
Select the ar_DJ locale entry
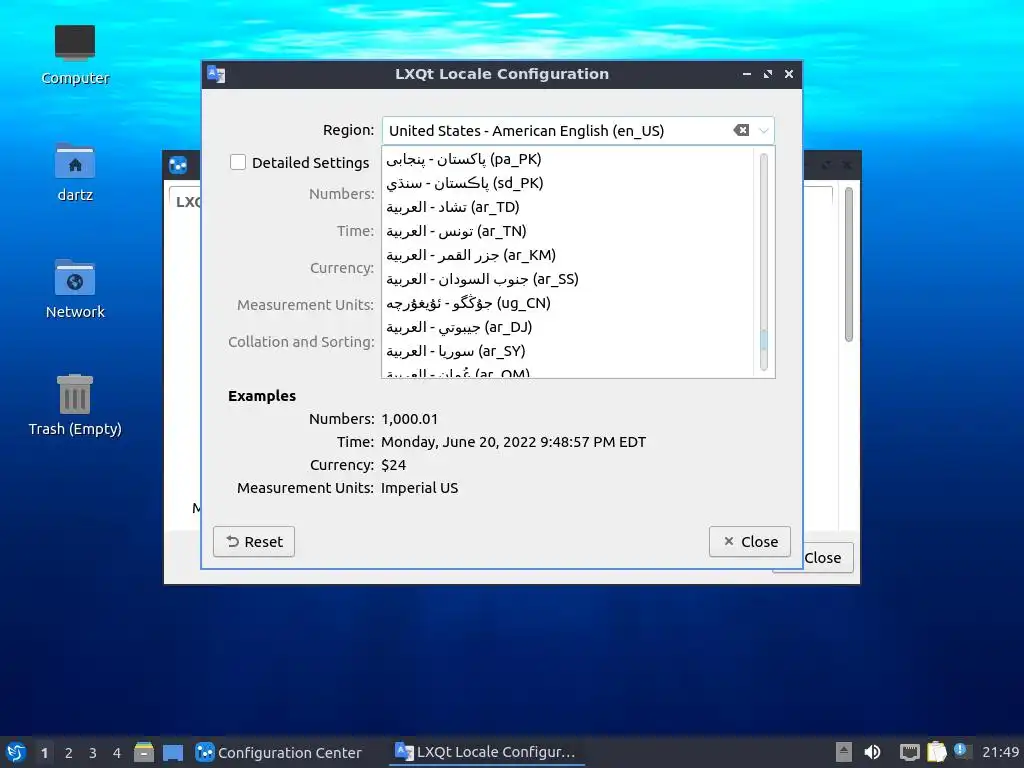click(x=567, y=327)
